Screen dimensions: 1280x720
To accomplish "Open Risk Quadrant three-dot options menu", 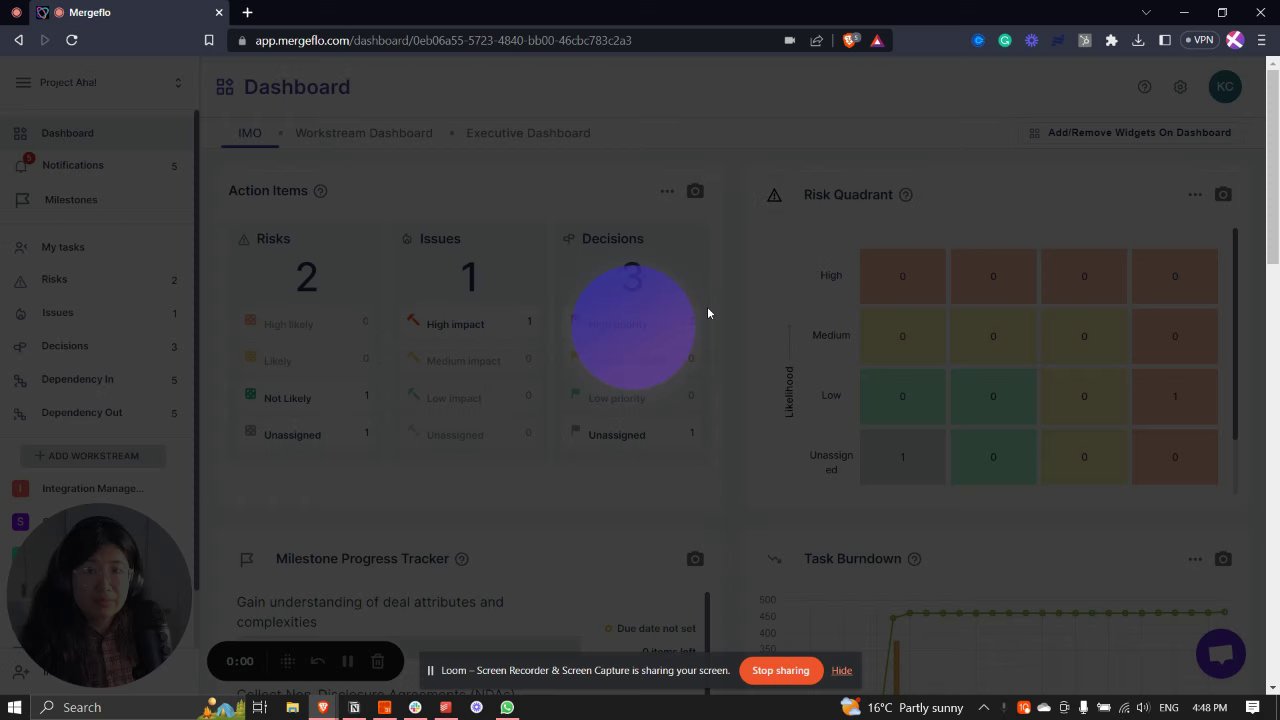I will tap(1195, 194).
